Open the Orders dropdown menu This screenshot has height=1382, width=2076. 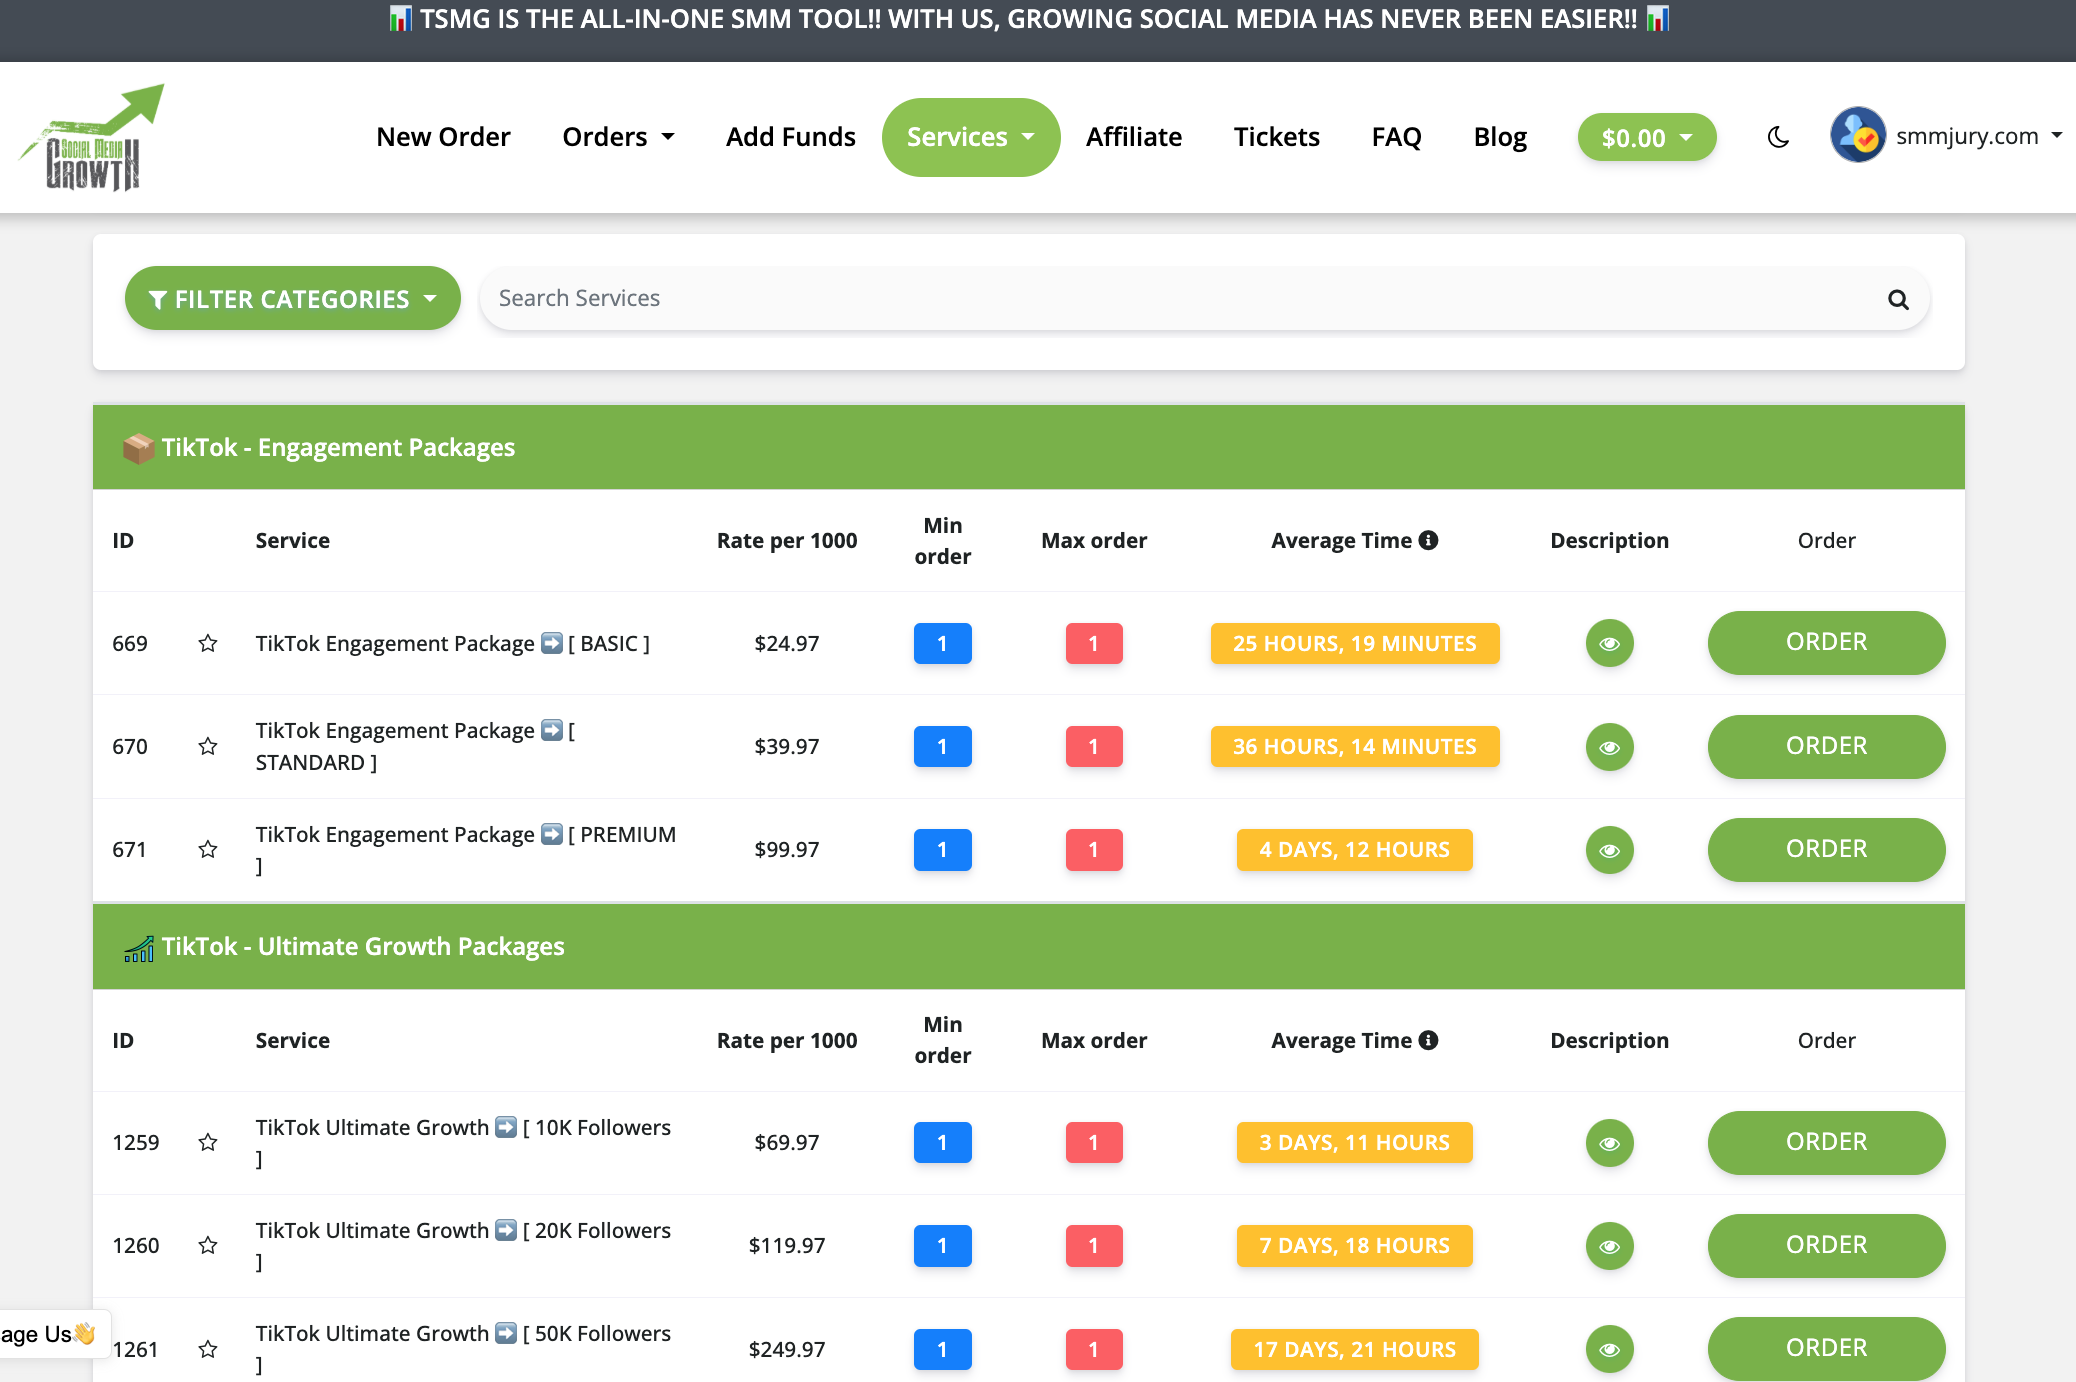click(618, 137)
